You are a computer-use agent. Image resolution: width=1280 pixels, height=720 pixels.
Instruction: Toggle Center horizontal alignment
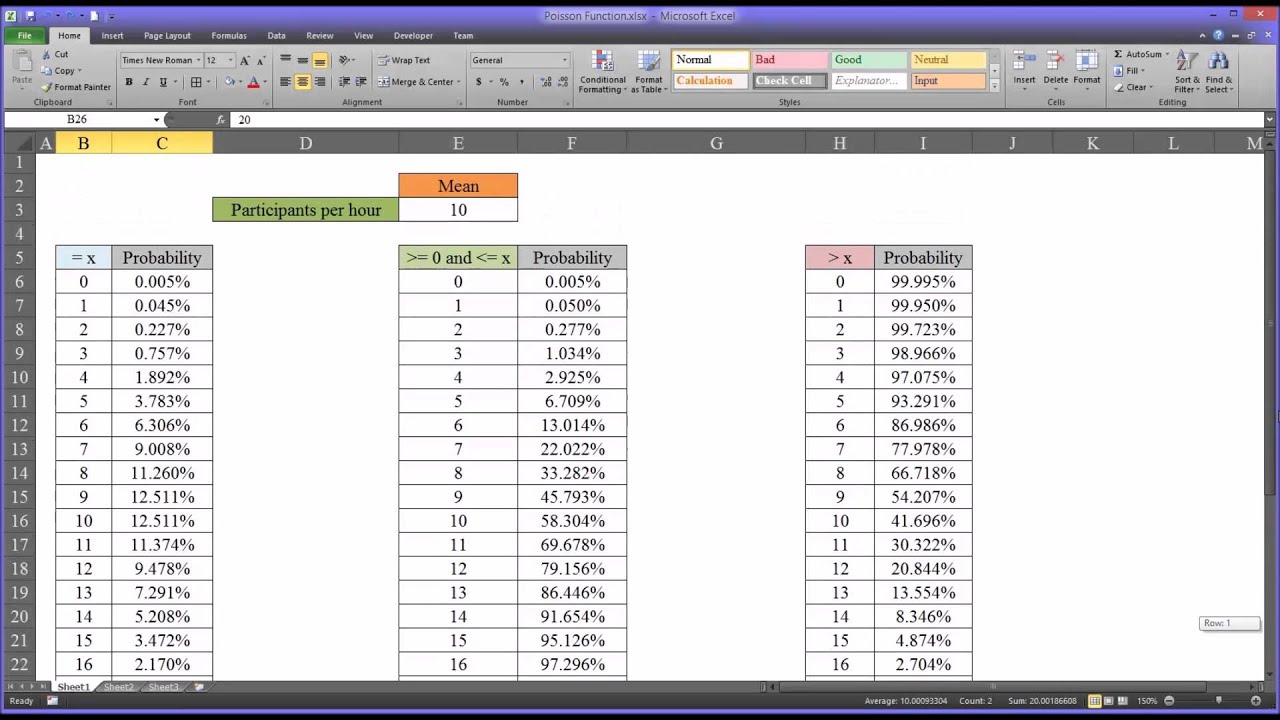[x=302, y=82]
